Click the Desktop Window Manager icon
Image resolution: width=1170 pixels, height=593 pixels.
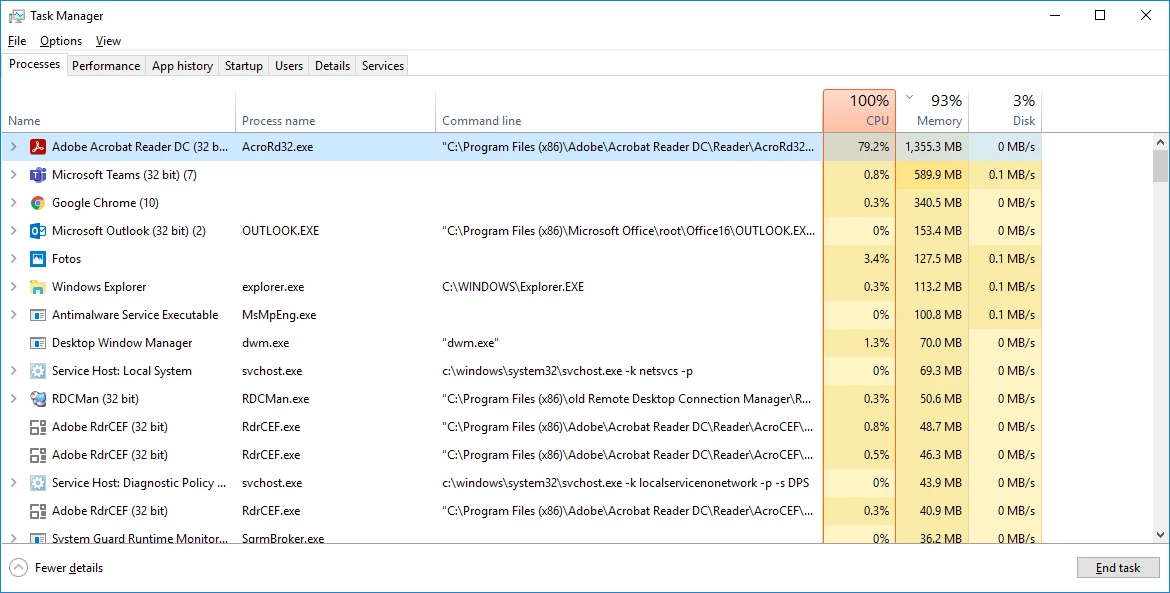pos(37,343)
